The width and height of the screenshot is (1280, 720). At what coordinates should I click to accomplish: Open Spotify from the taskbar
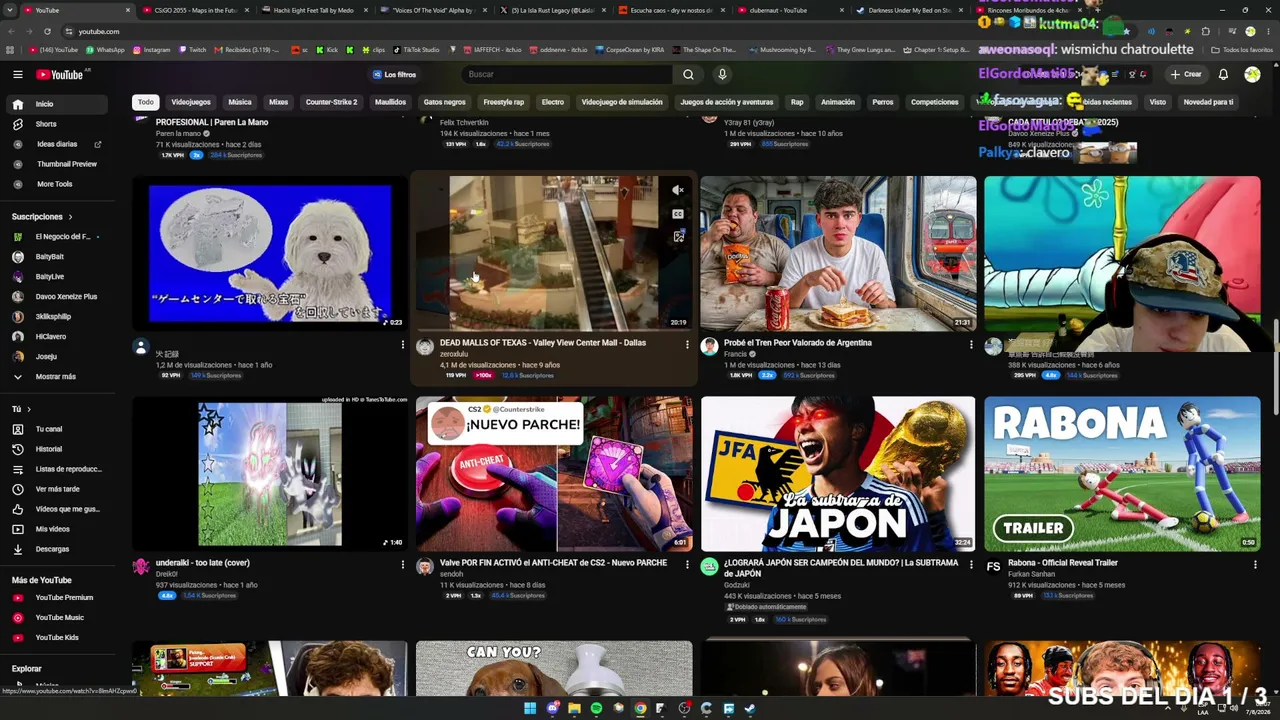596,709
